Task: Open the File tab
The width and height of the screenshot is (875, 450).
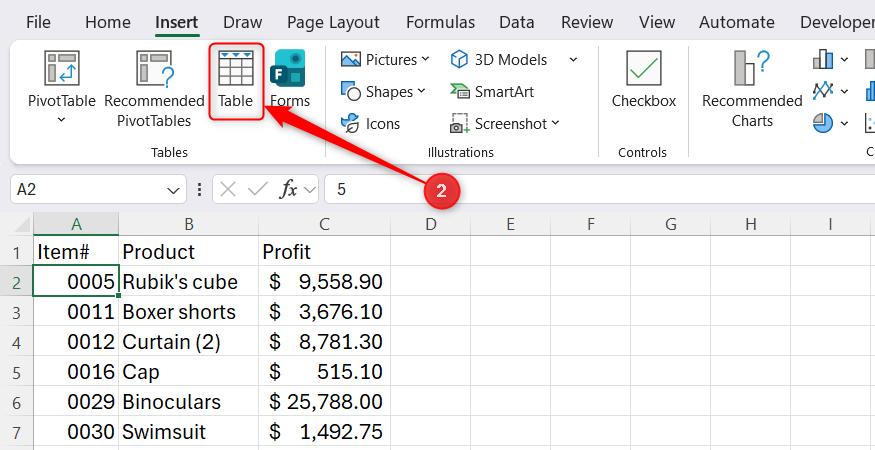Action: point(38,22)
